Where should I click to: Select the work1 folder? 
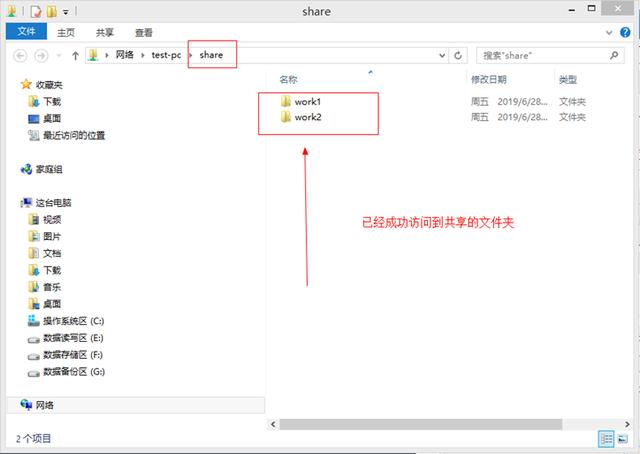[x=301, y=102]
